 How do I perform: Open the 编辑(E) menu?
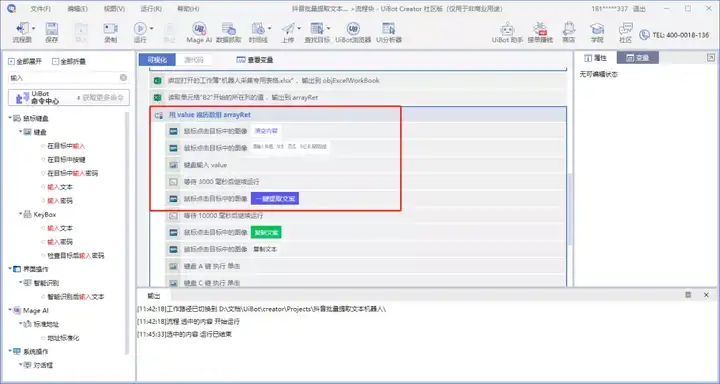coord(78,9)
